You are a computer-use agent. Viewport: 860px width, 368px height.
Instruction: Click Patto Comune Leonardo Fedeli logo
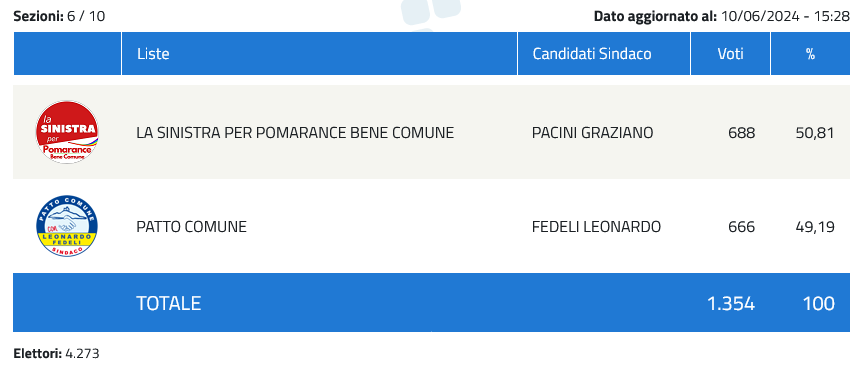(x=67, y=226)
